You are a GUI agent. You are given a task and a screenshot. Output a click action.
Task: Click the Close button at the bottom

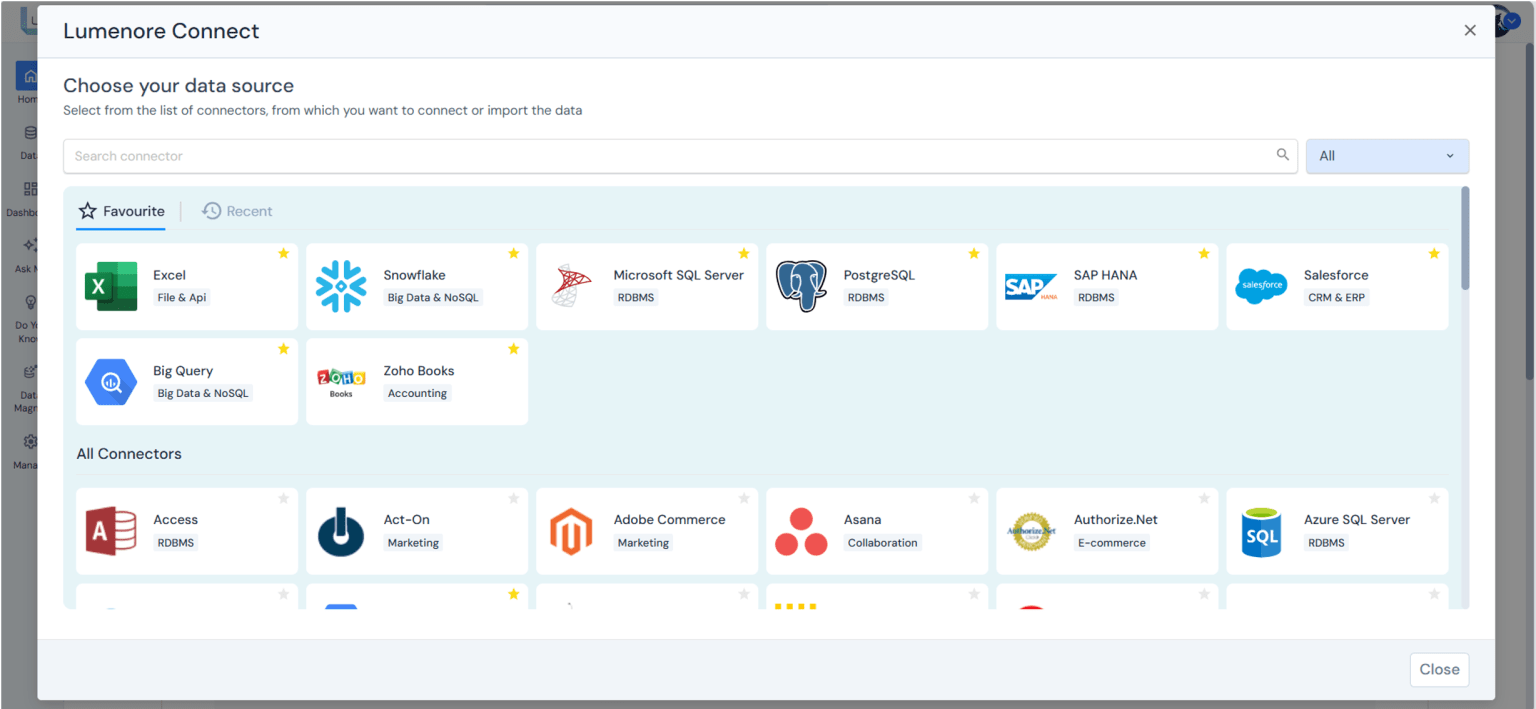tap(1439, 669)
